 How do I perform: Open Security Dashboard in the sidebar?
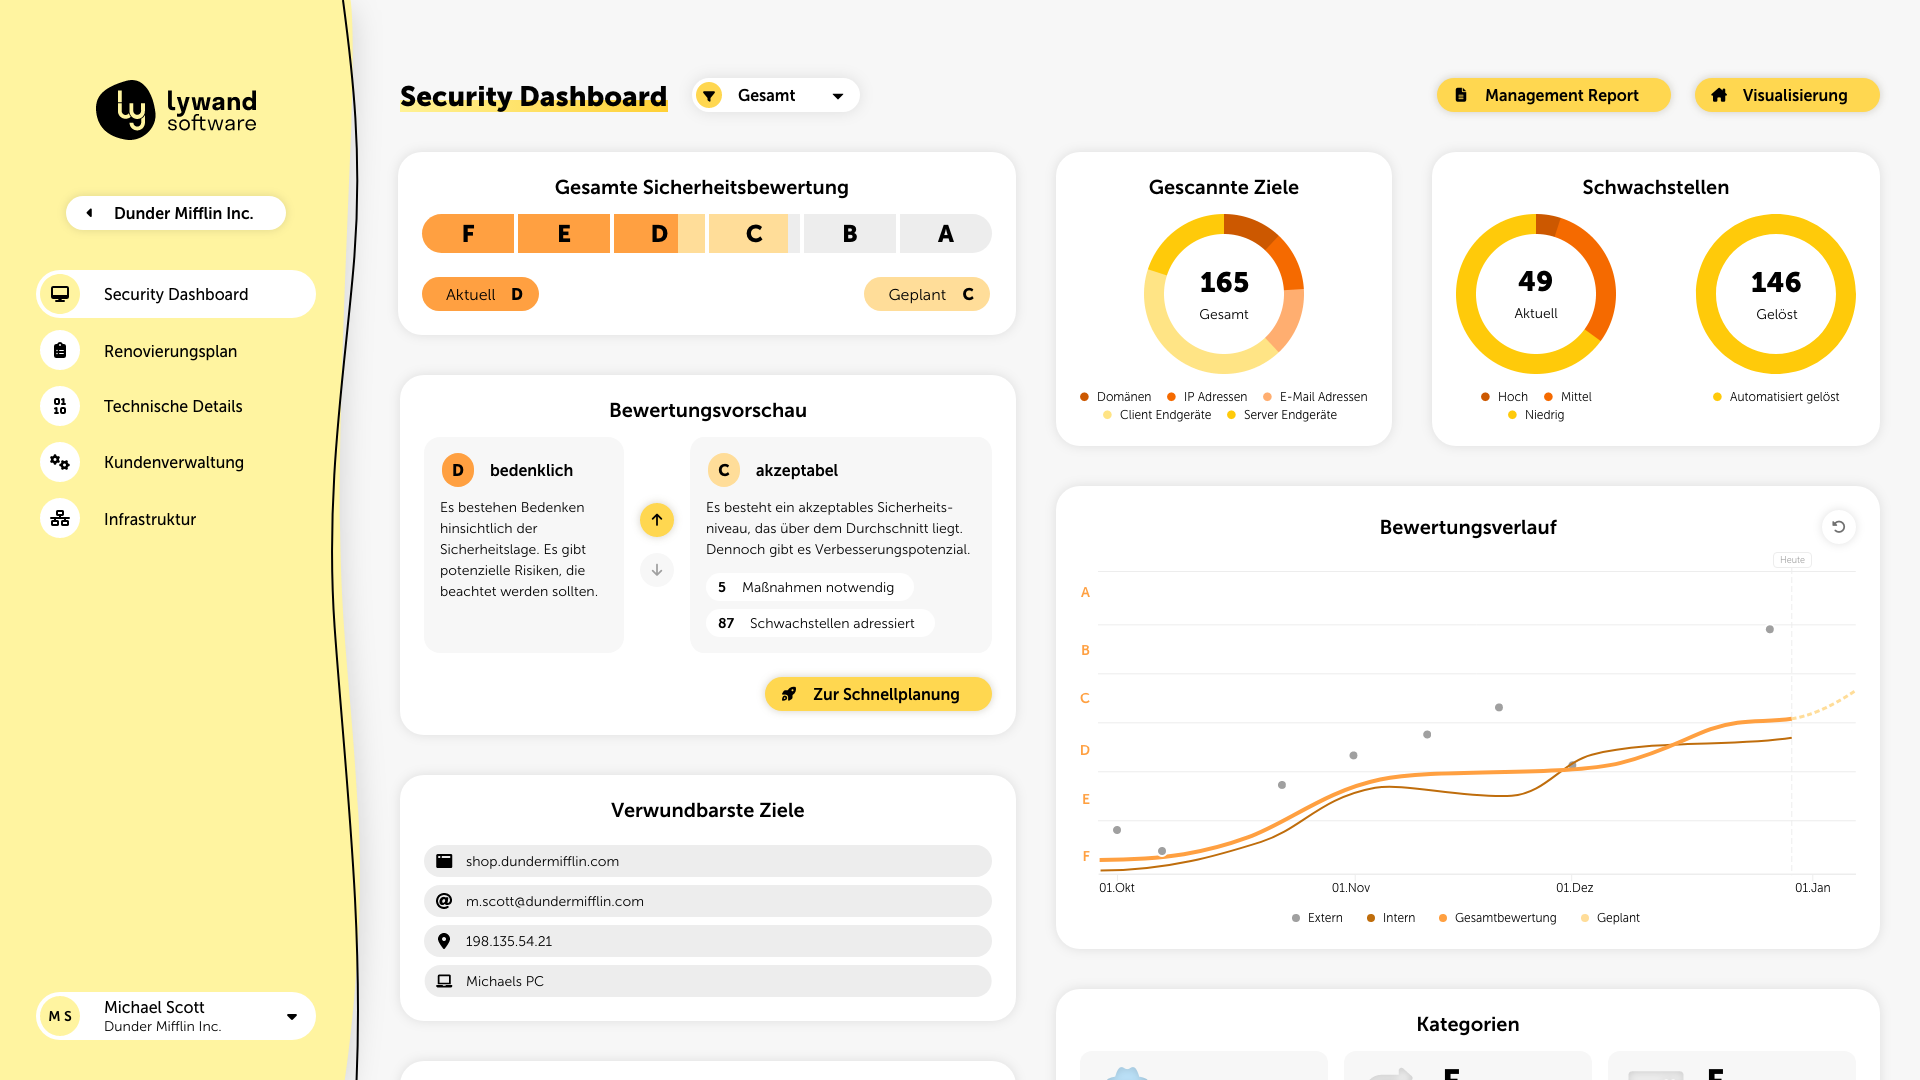click(176, 294)
